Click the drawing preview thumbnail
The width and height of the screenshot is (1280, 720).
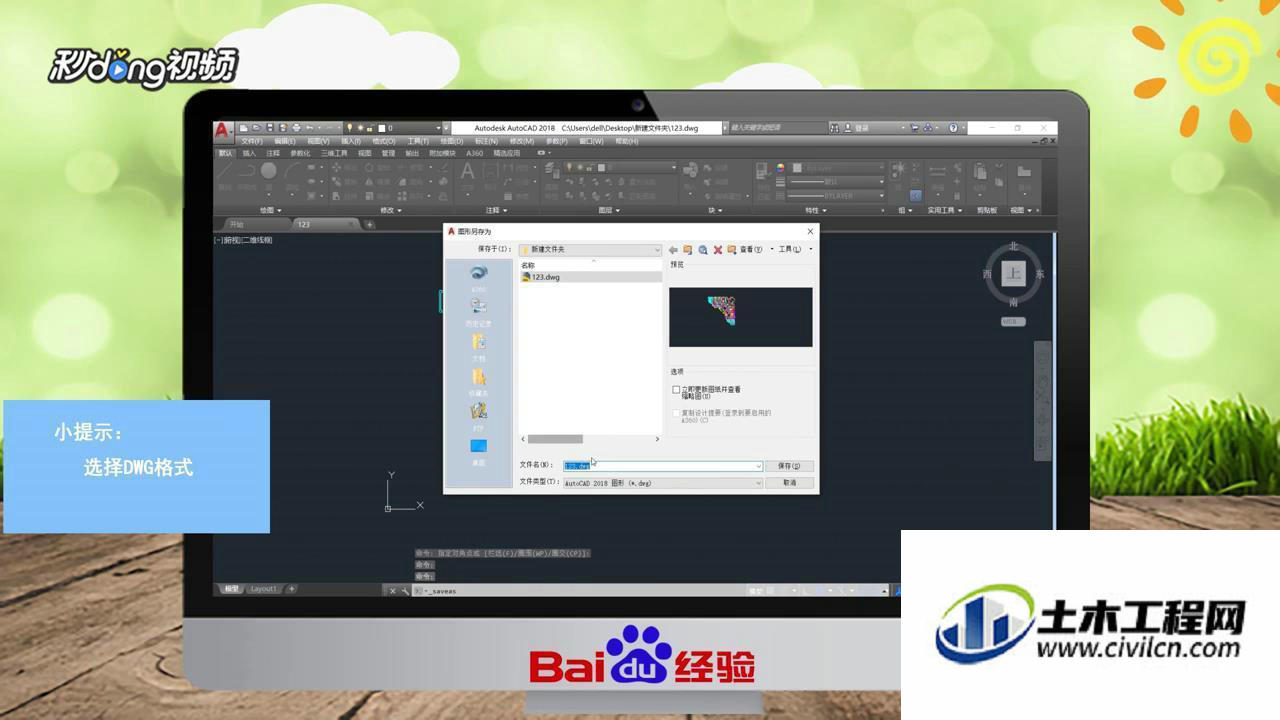[741, 317]
